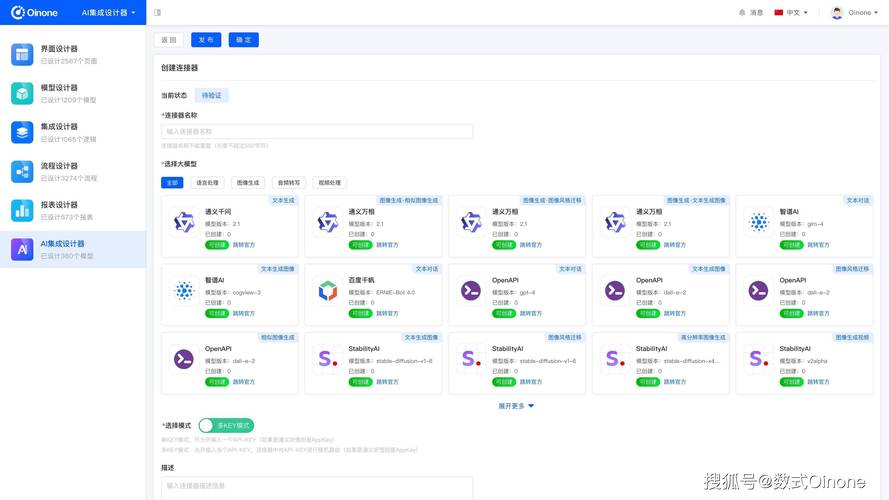Click the Oinone logo in header

[x=35, y=12]
